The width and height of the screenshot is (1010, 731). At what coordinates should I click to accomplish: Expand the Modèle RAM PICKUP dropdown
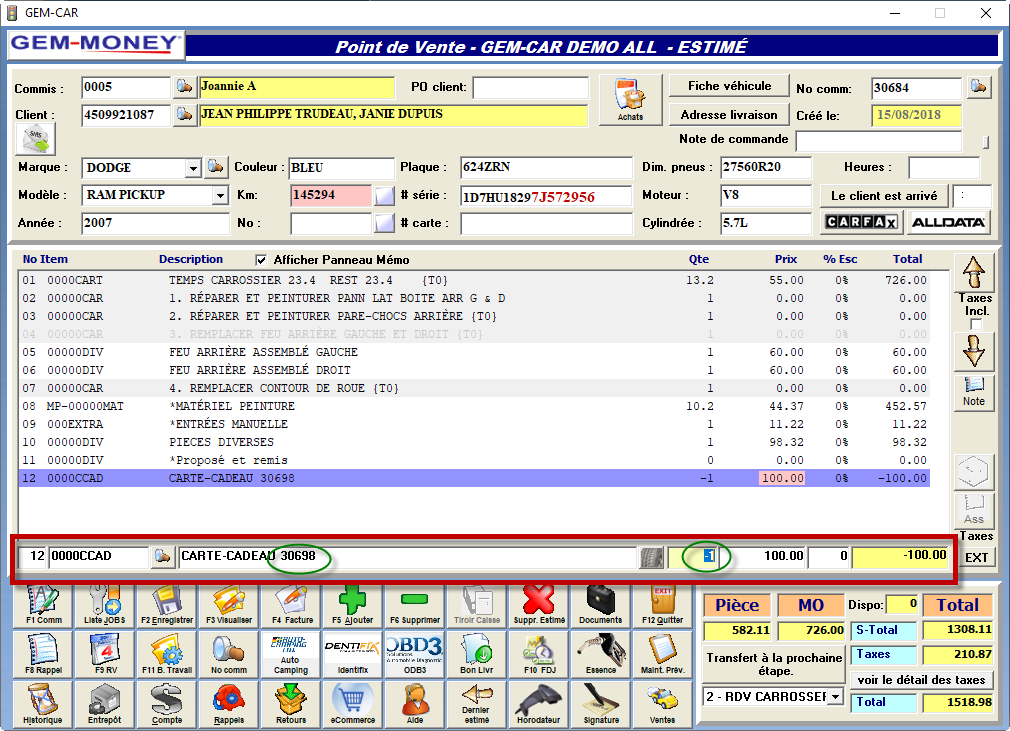(220, 195)
